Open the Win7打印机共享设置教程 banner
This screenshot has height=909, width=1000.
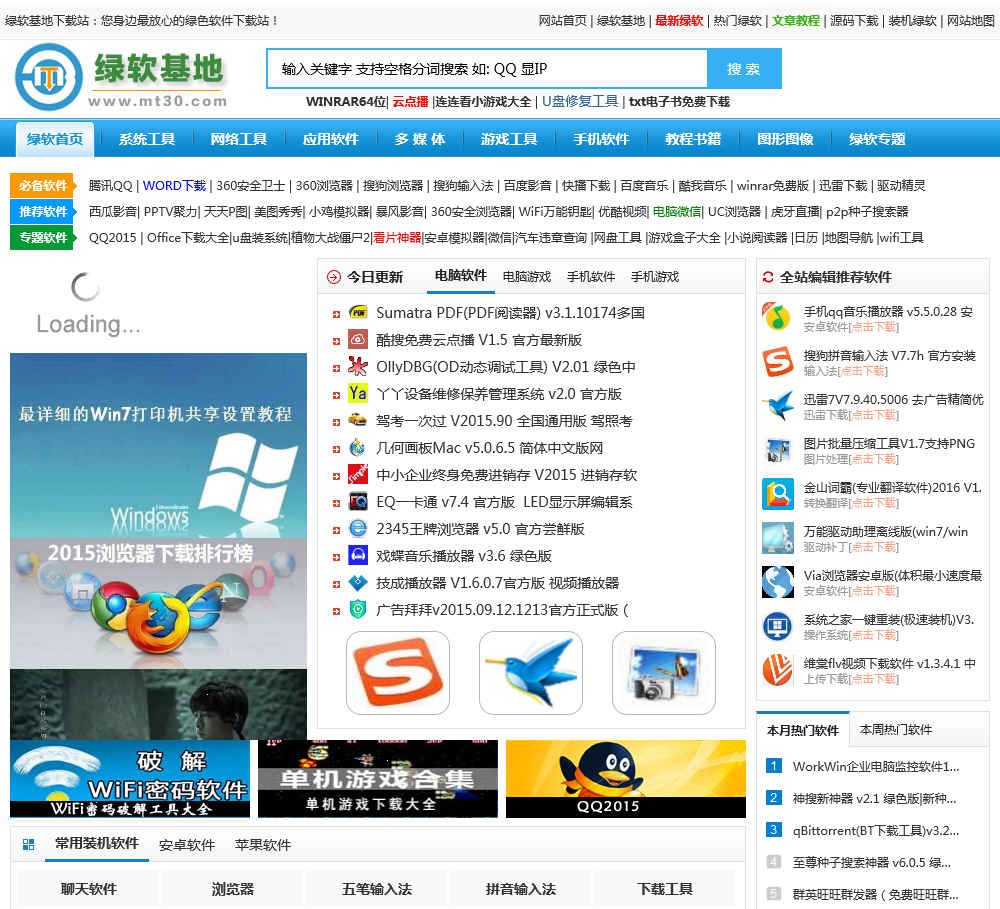[158, 445]
